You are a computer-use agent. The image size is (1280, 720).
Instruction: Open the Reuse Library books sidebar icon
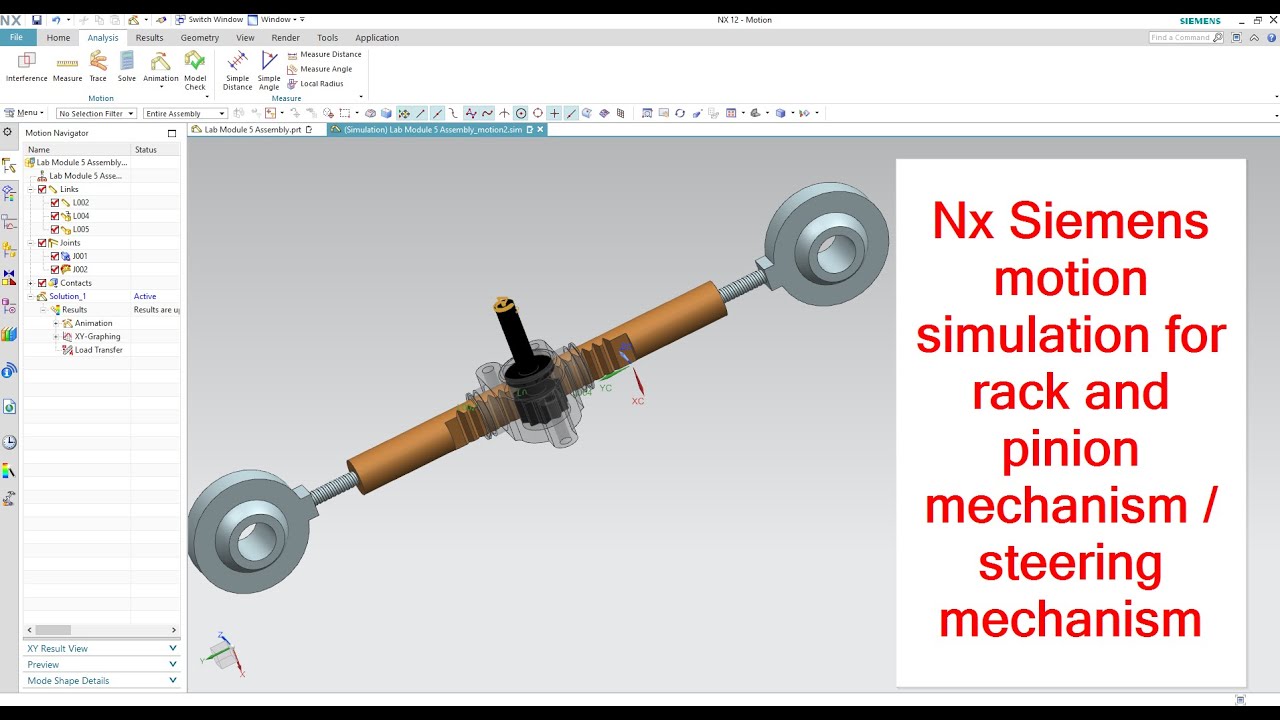point(9,334)
